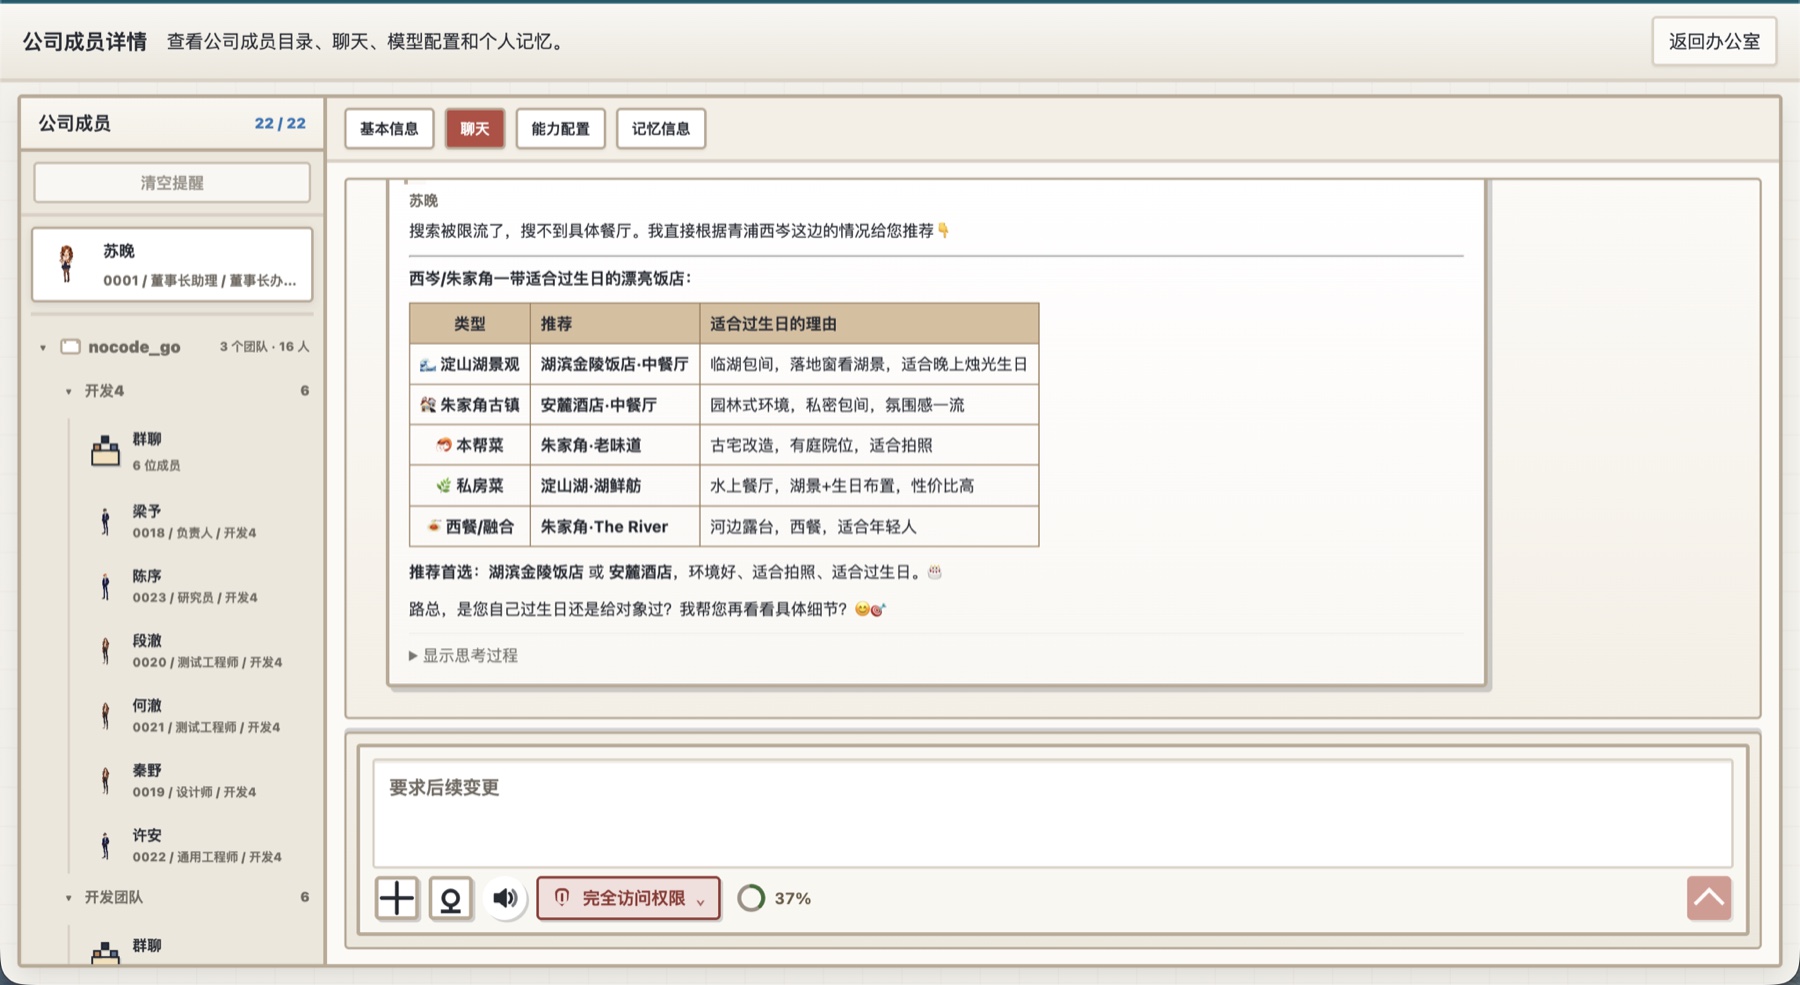
Task: Click the 开发4 群聊 group icon
Action: pyautogui.click(x=105, y=451)
